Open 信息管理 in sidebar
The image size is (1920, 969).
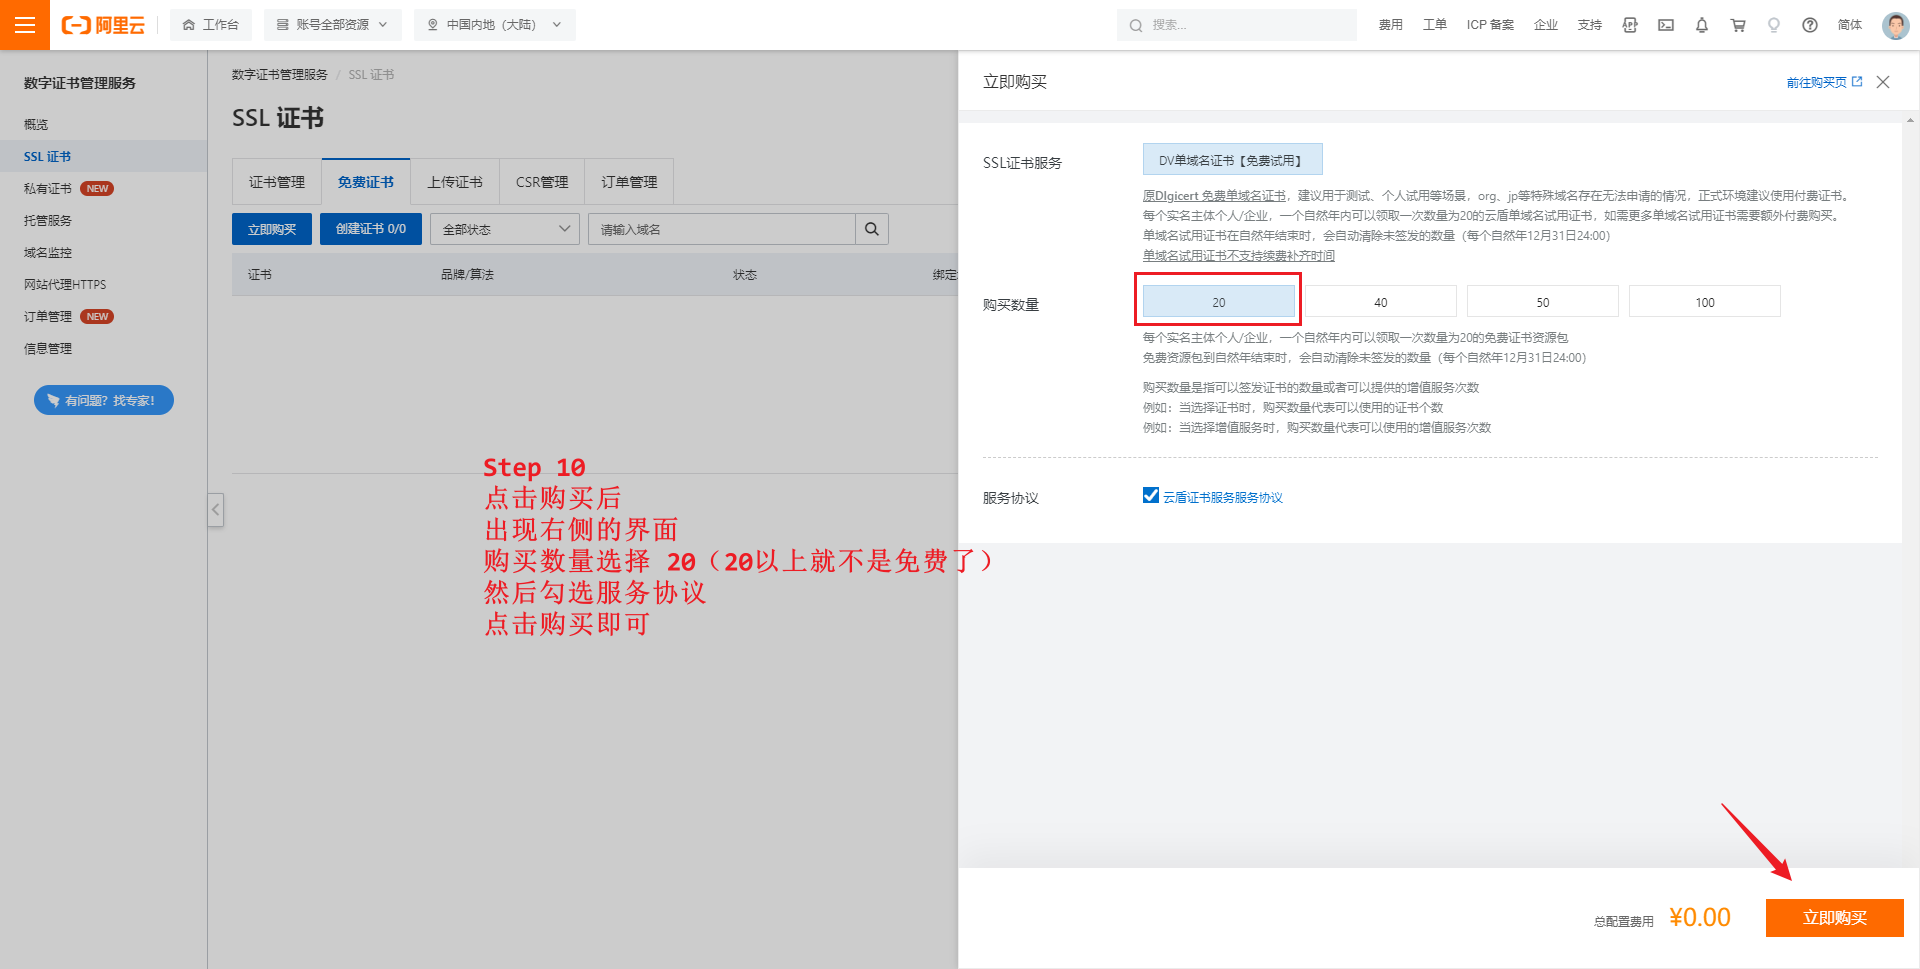[x=48, y=348]
